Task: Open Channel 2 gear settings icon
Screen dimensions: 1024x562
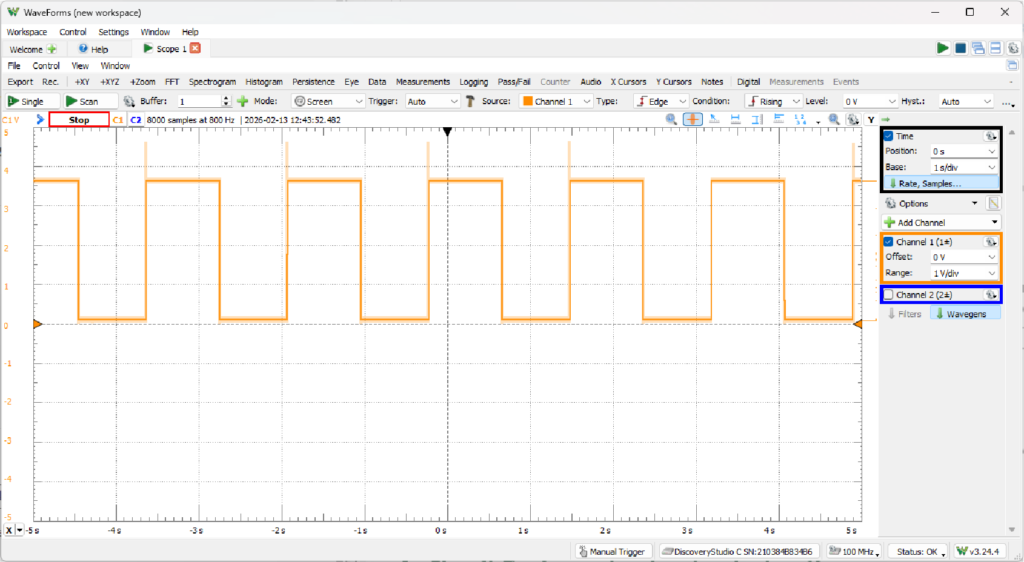Action: click(x=990, y=295)
